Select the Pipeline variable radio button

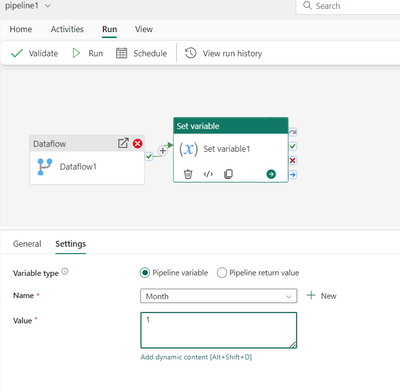tap(145, 273)
